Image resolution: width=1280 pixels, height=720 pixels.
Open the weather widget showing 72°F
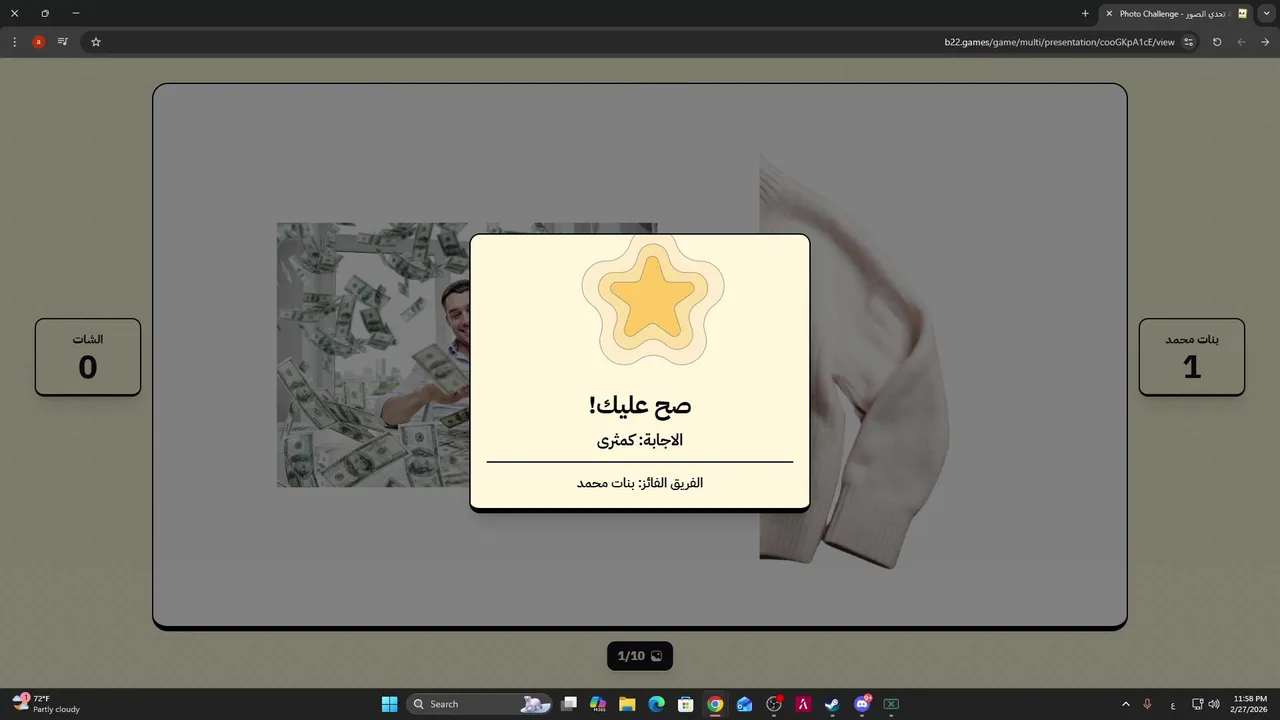[46, 704]
